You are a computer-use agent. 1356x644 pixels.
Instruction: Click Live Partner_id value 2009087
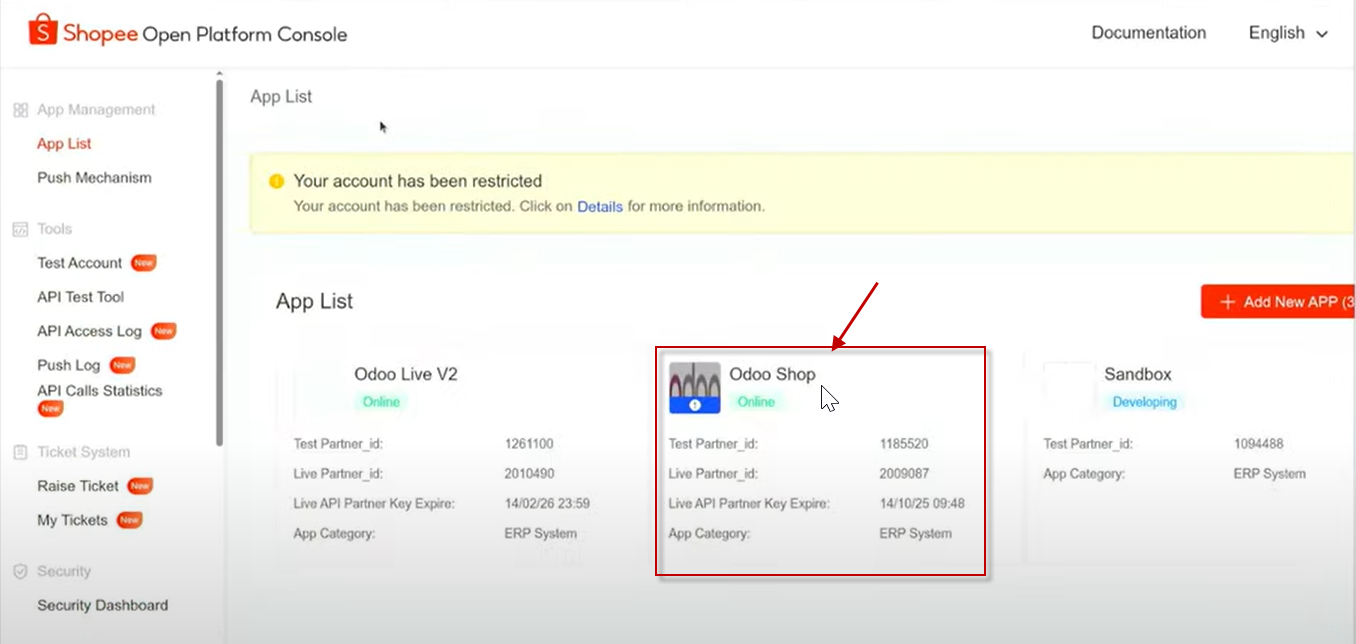coord(904,474)
